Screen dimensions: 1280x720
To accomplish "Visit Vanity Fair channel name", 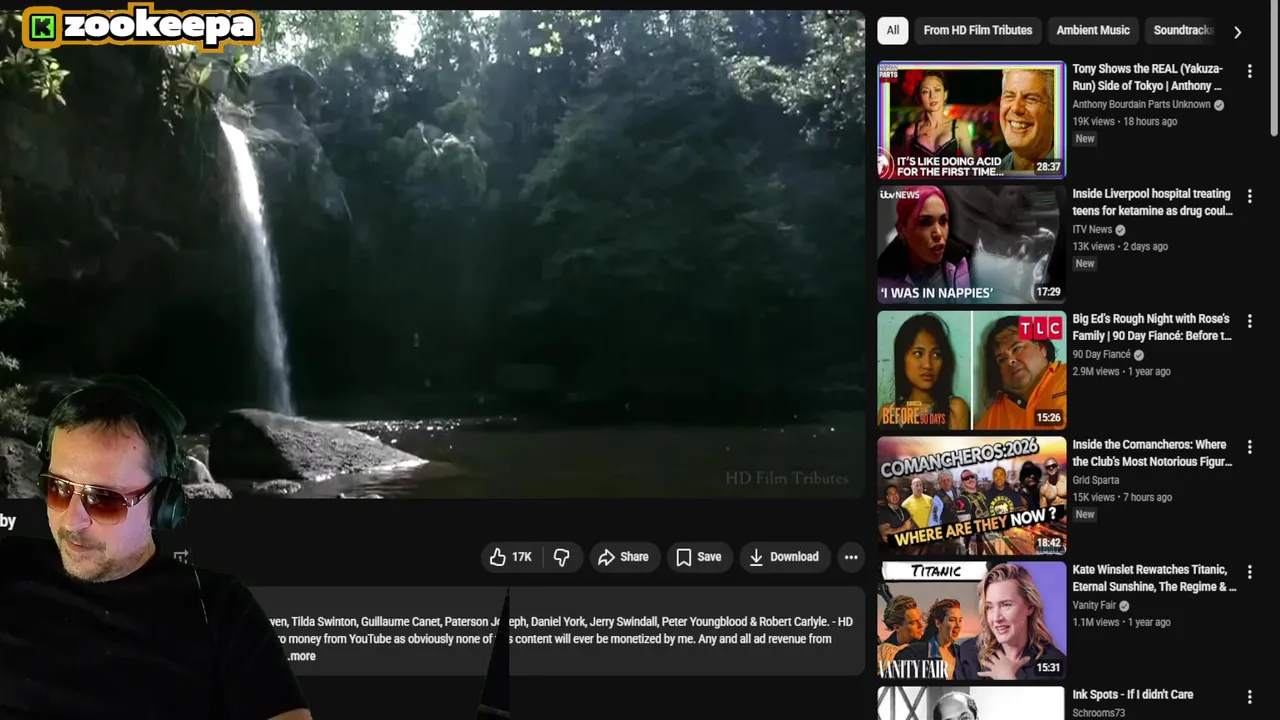I will click(1094, 605).
